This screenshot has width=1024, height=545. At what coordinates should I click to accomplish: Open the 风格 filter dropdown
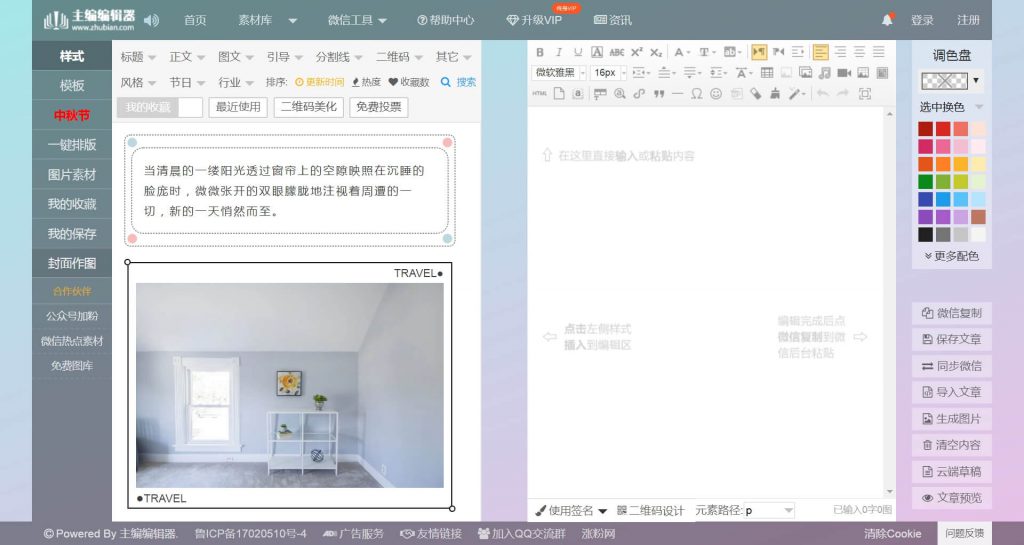pyautogui.click(x=138, y=83)
